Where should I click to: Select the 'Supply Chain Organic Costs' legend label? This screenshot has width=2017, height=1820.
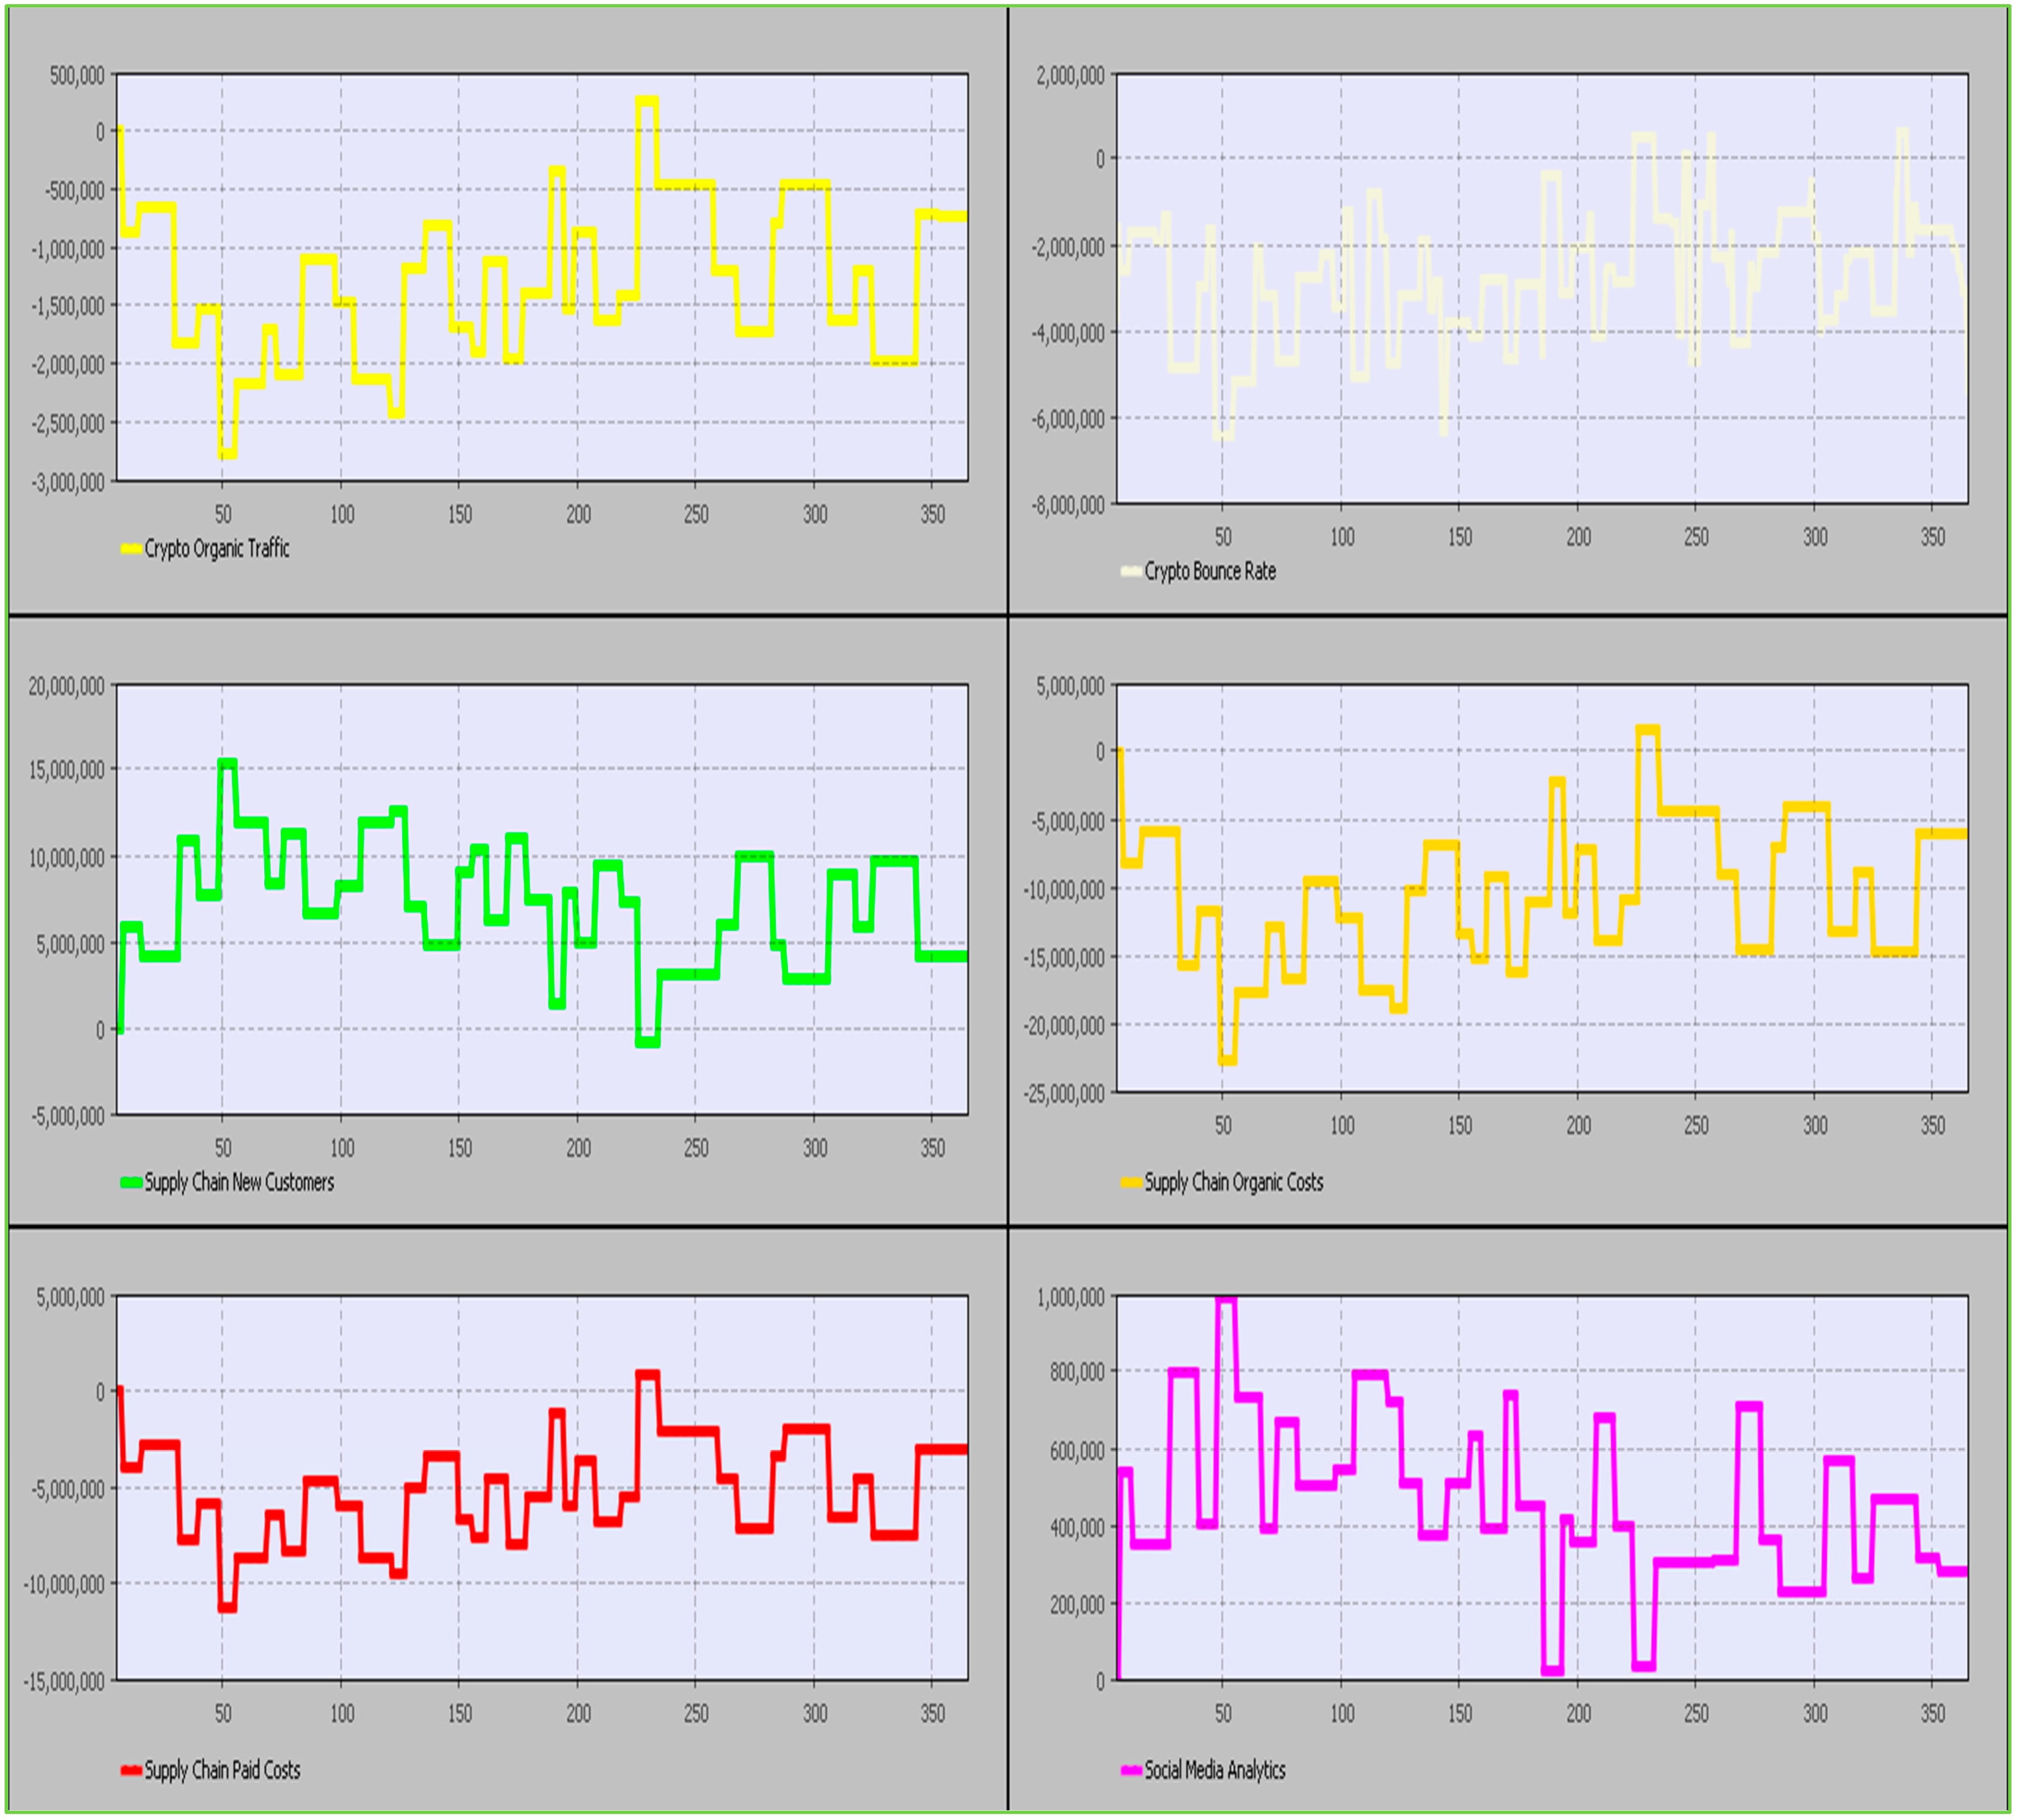1234,1182
